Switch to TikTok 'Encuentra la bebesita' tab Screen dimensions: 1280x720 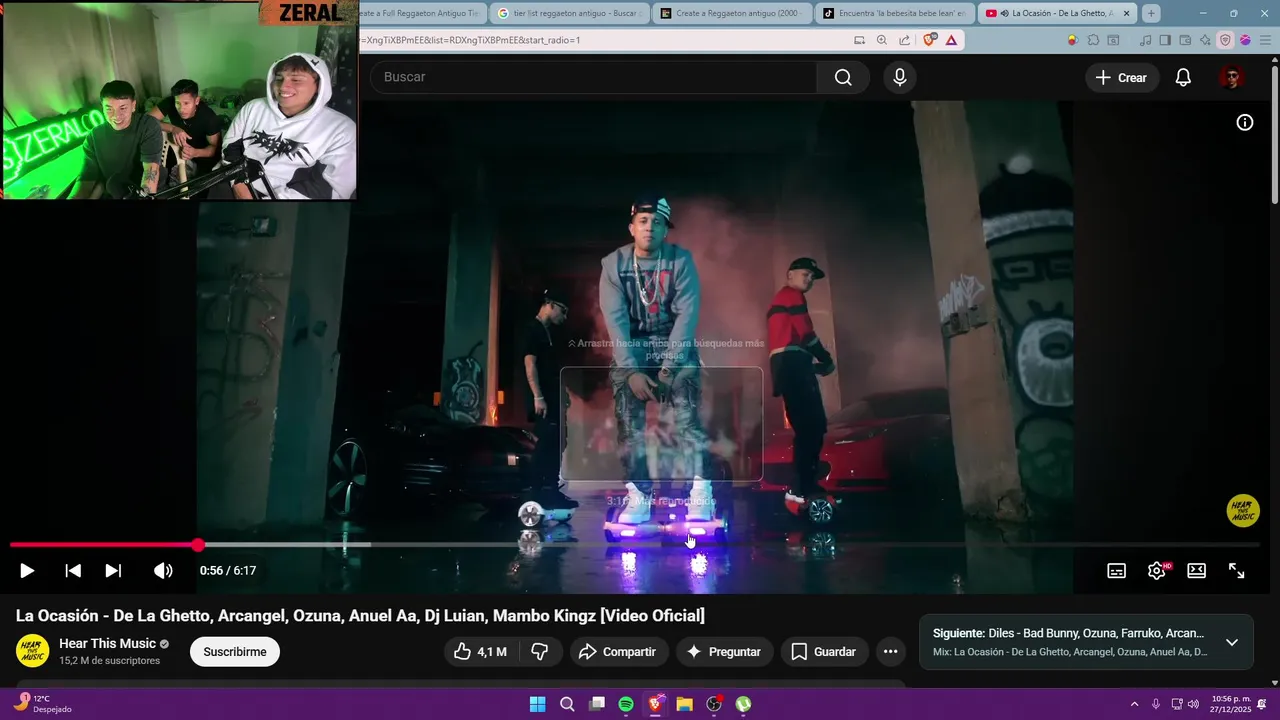click(895, 13)
